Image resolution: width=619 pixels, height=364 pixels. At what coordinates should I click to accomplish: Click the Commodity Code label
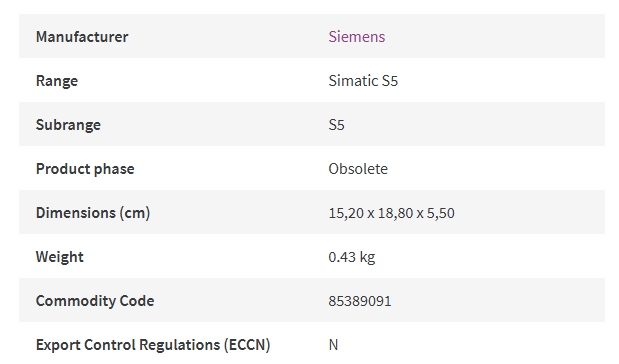95,301
